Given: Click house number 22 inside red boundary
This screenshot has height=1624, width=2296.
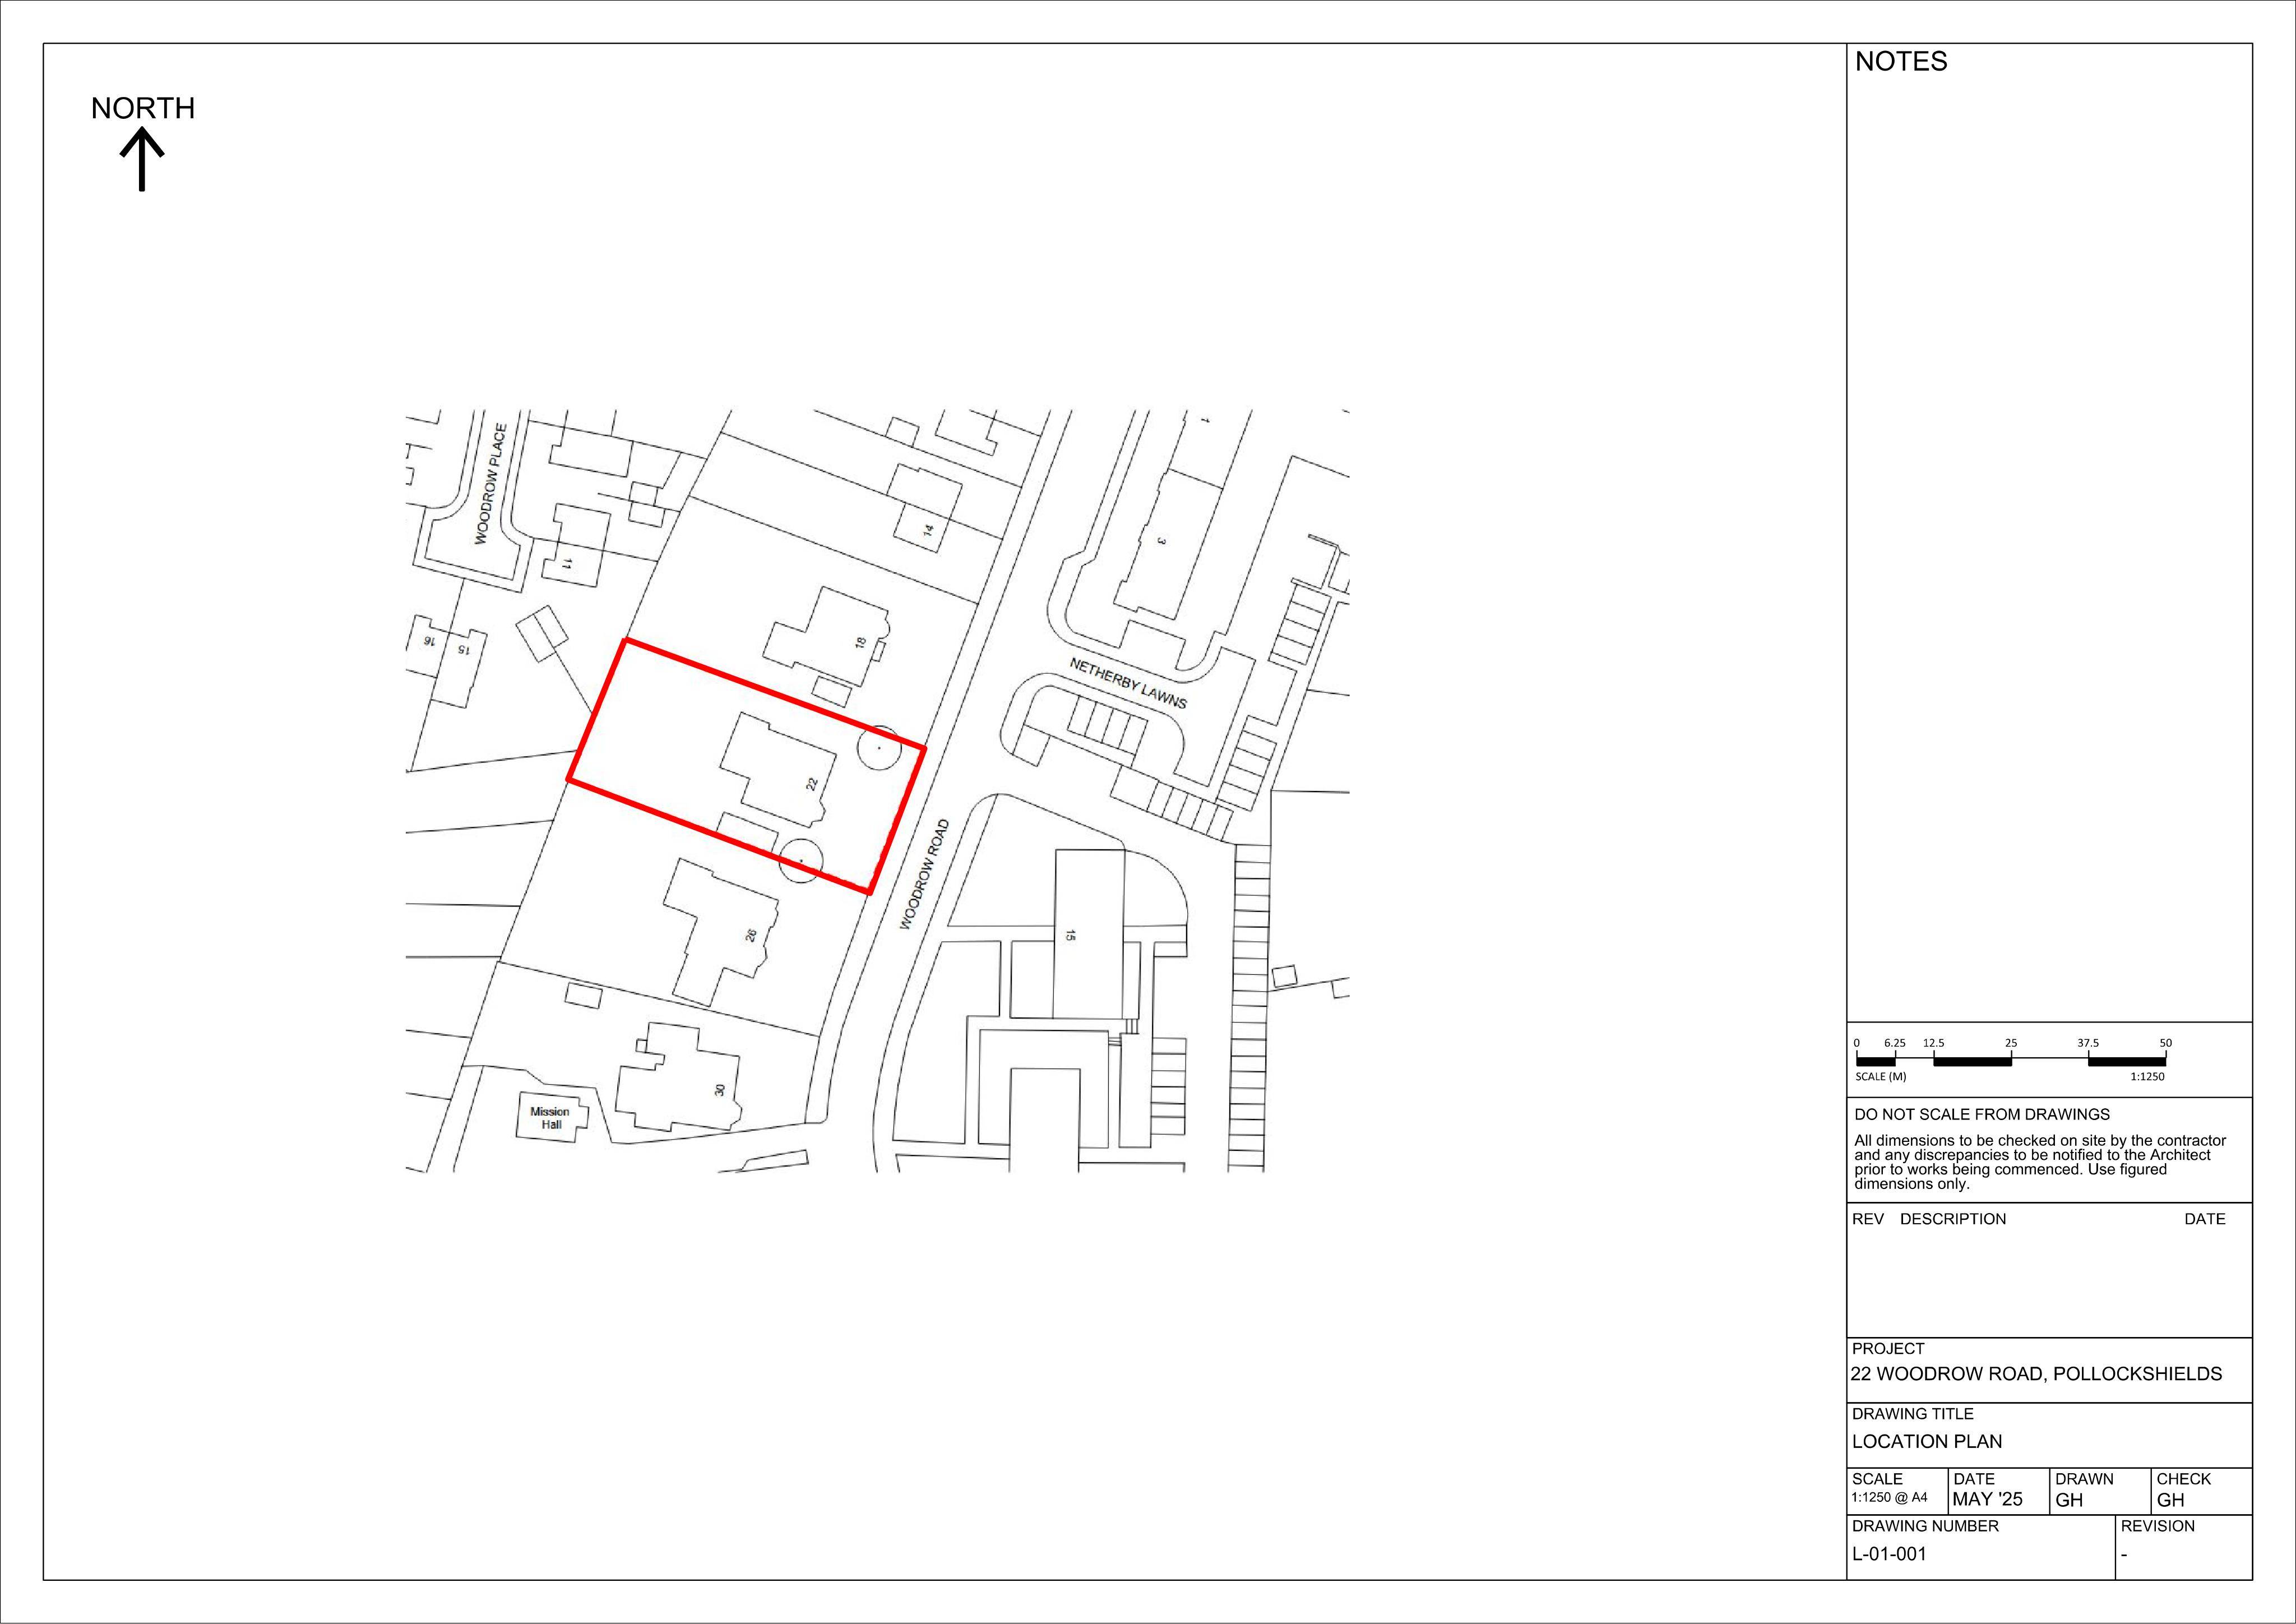Looking at the screenshot, I should click(x=812, y=784).
